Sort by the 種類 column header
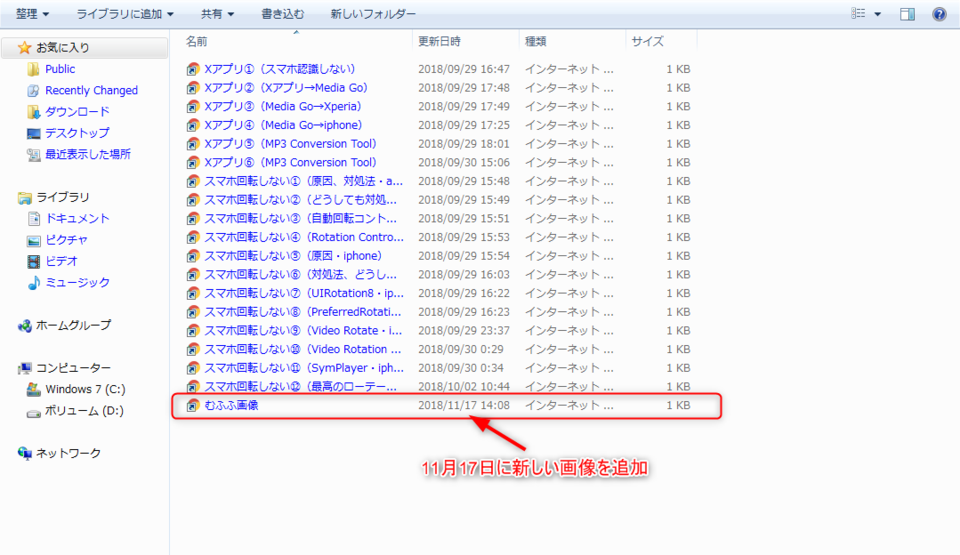 (x=535, y=41)
